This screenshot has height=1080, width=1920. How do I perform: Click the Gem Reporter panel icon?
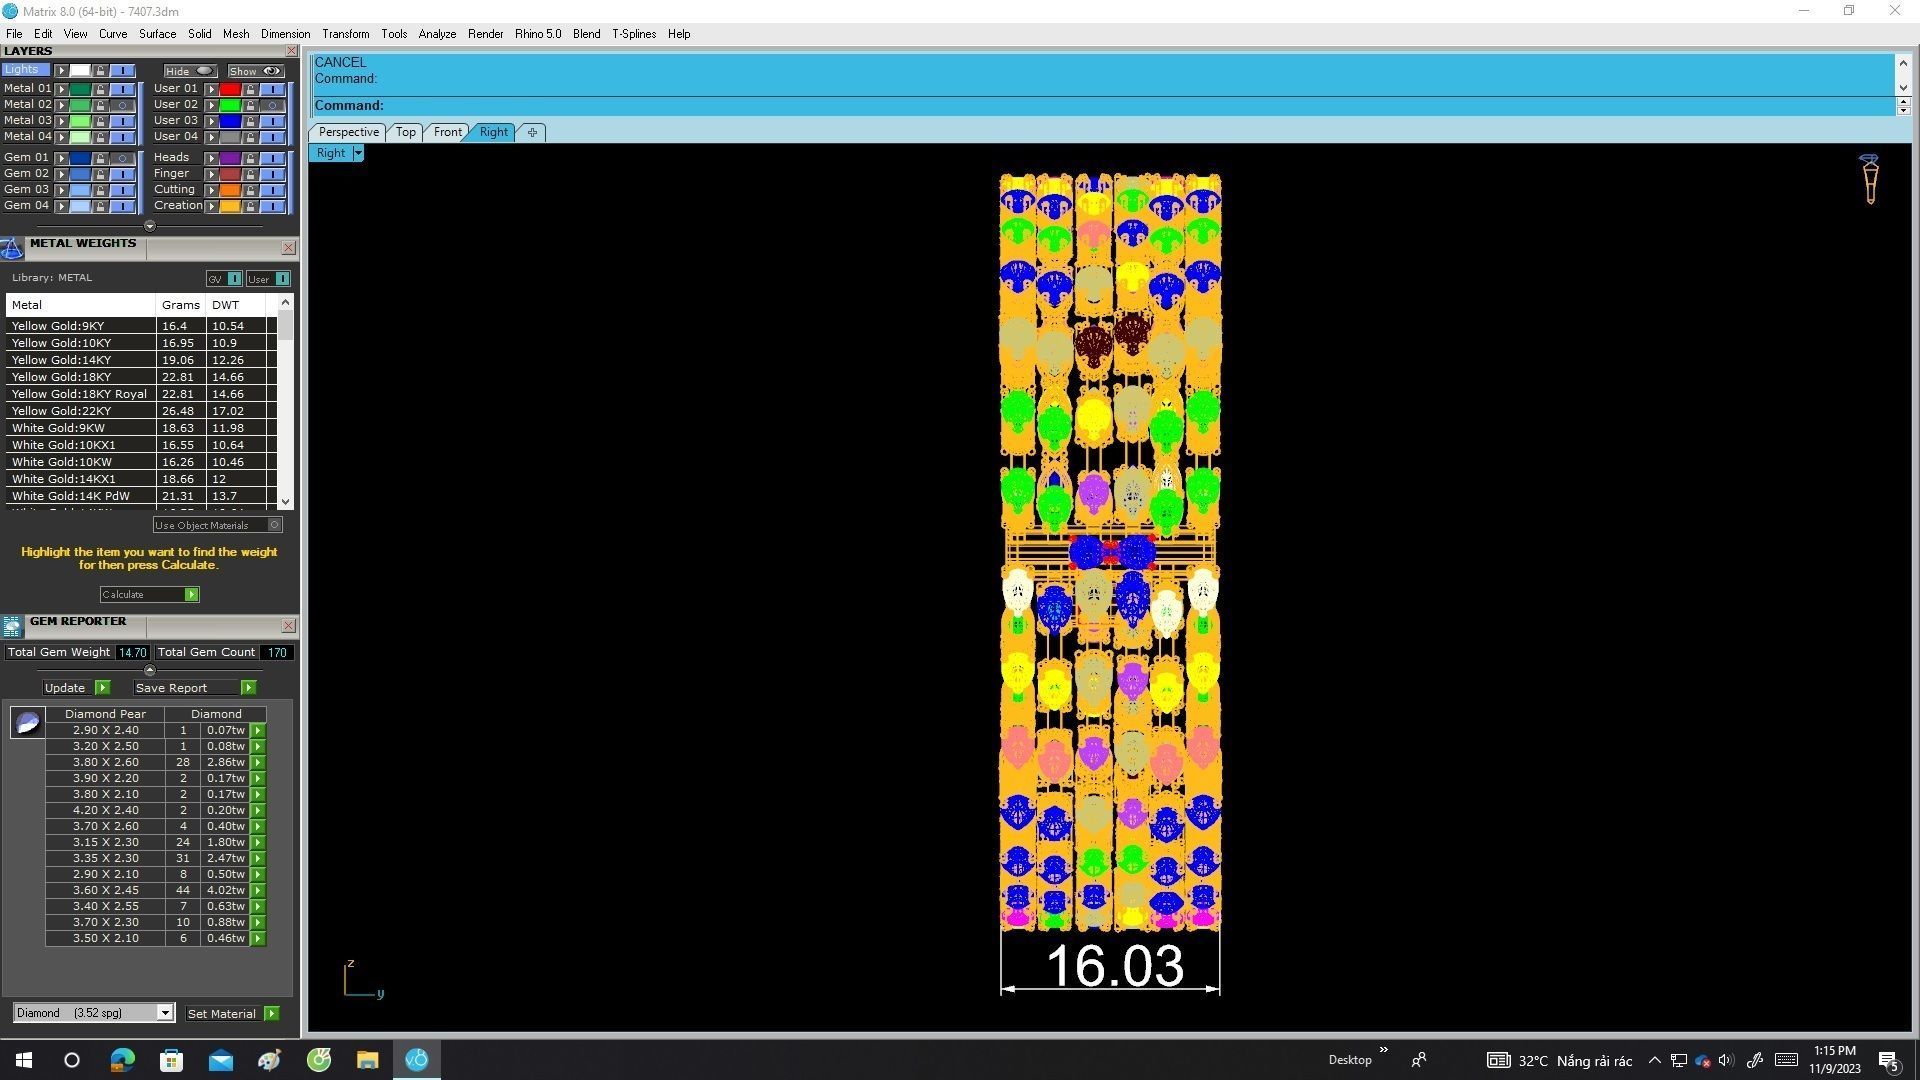[x=12, y=626]
